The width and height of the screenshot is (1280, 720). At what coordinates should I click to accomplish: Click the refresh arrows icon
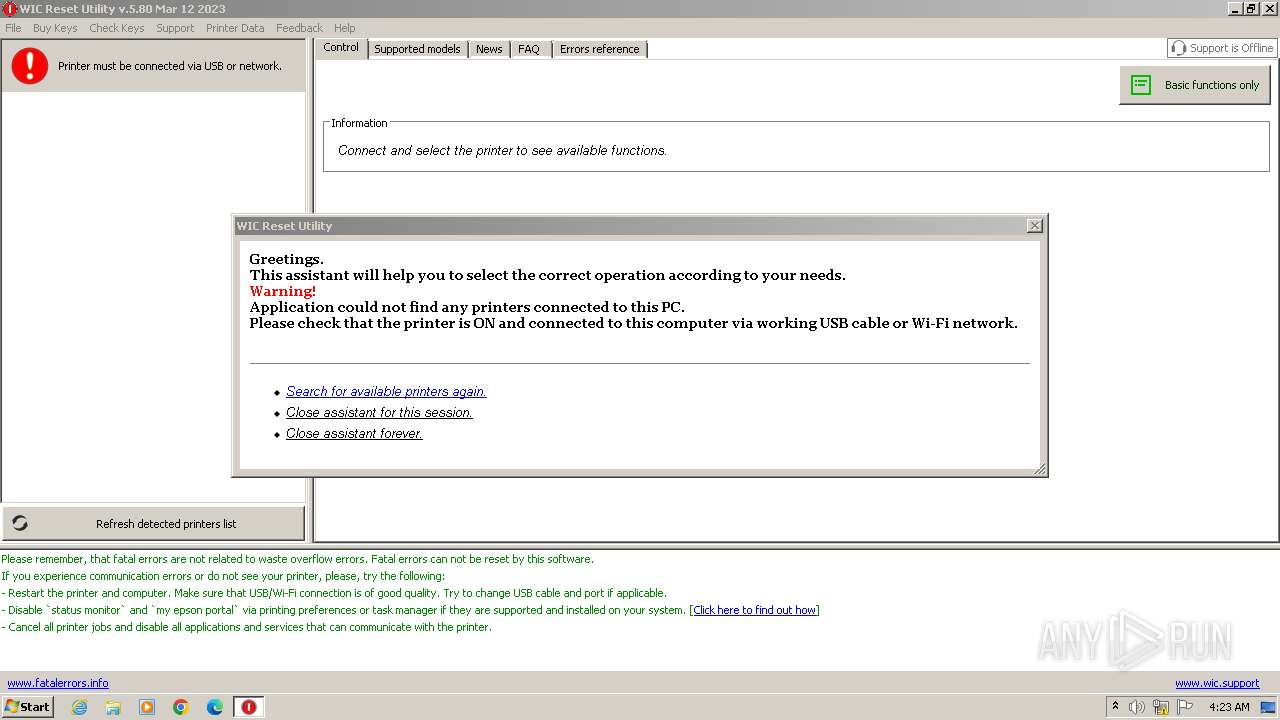click(20, 523)
